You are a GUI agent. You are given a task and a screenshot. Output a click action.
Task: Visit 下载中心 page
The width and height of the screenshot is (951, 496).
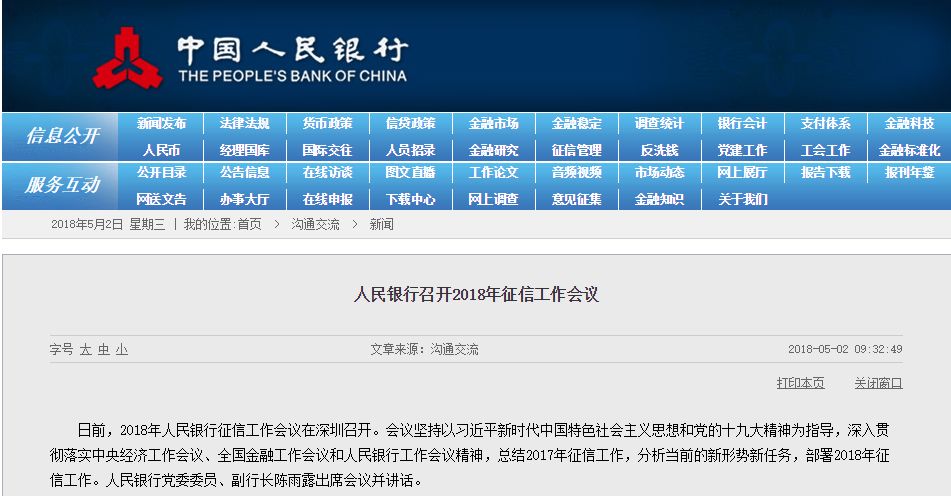(x=411, y=199)
